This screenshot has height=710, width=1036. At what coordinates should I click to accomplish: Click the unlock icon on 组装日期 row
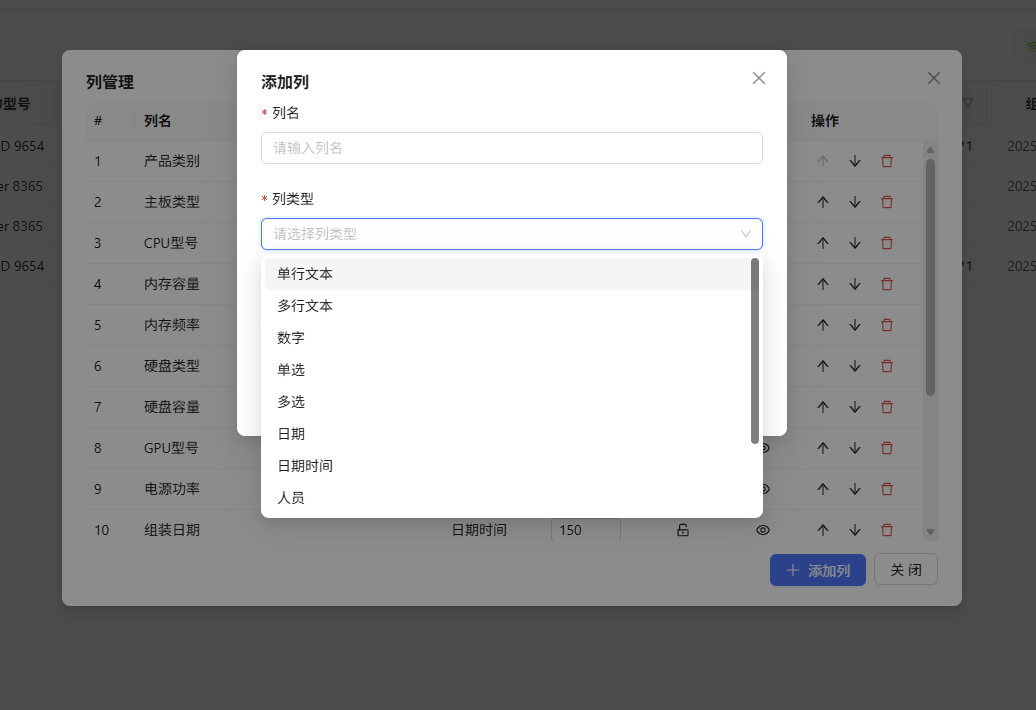coord(683,530)
